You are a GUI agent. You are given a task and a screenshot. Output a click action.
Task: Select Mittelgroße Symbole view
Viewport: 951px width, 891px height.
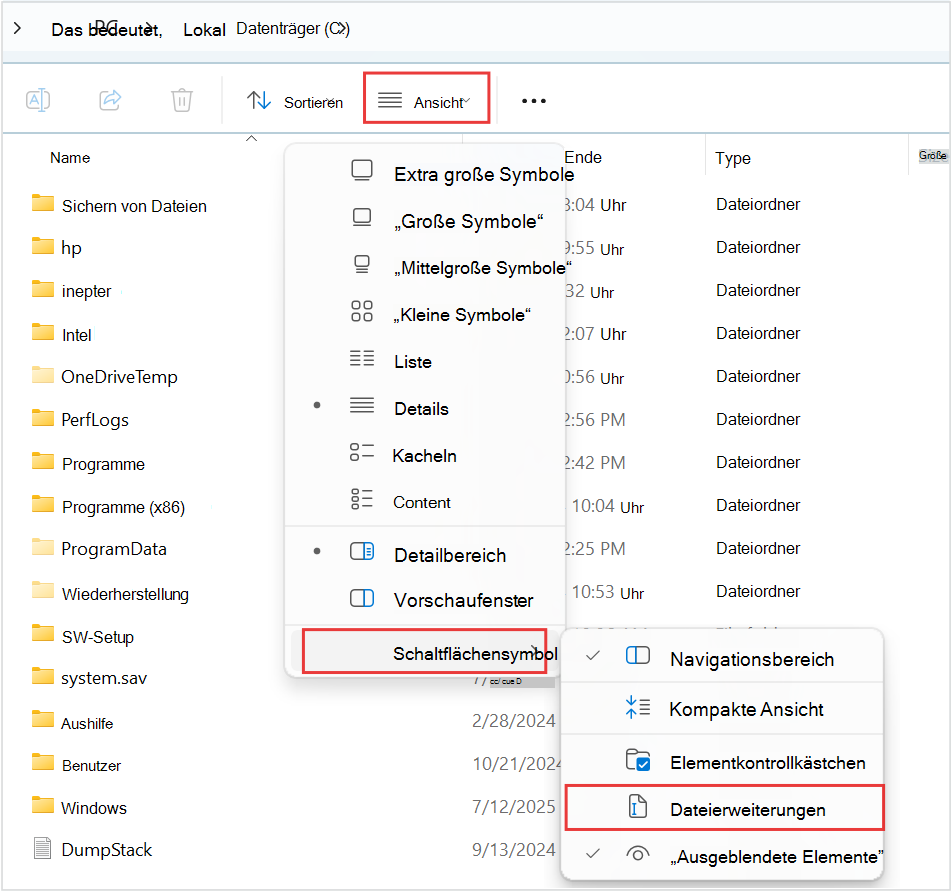click(x=425, y=267)
